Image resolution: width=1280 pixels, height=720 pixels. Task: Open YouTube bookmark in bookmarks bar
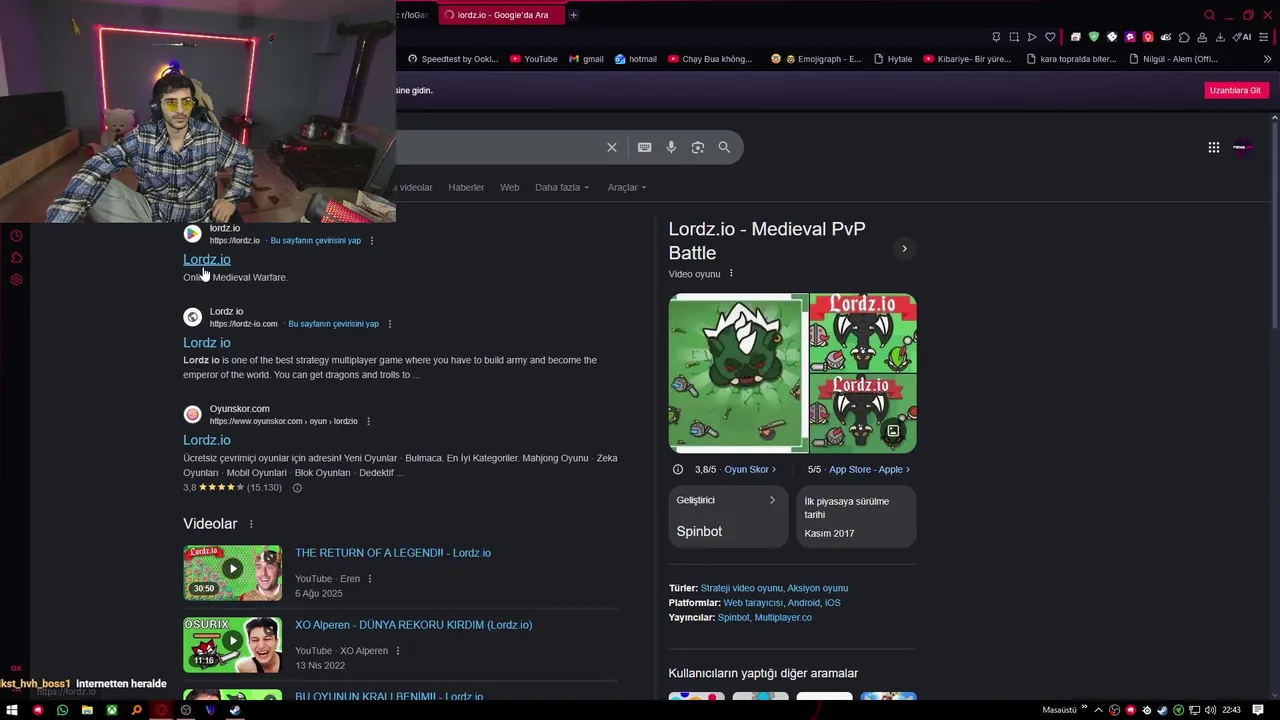click(x=534, y=59)
